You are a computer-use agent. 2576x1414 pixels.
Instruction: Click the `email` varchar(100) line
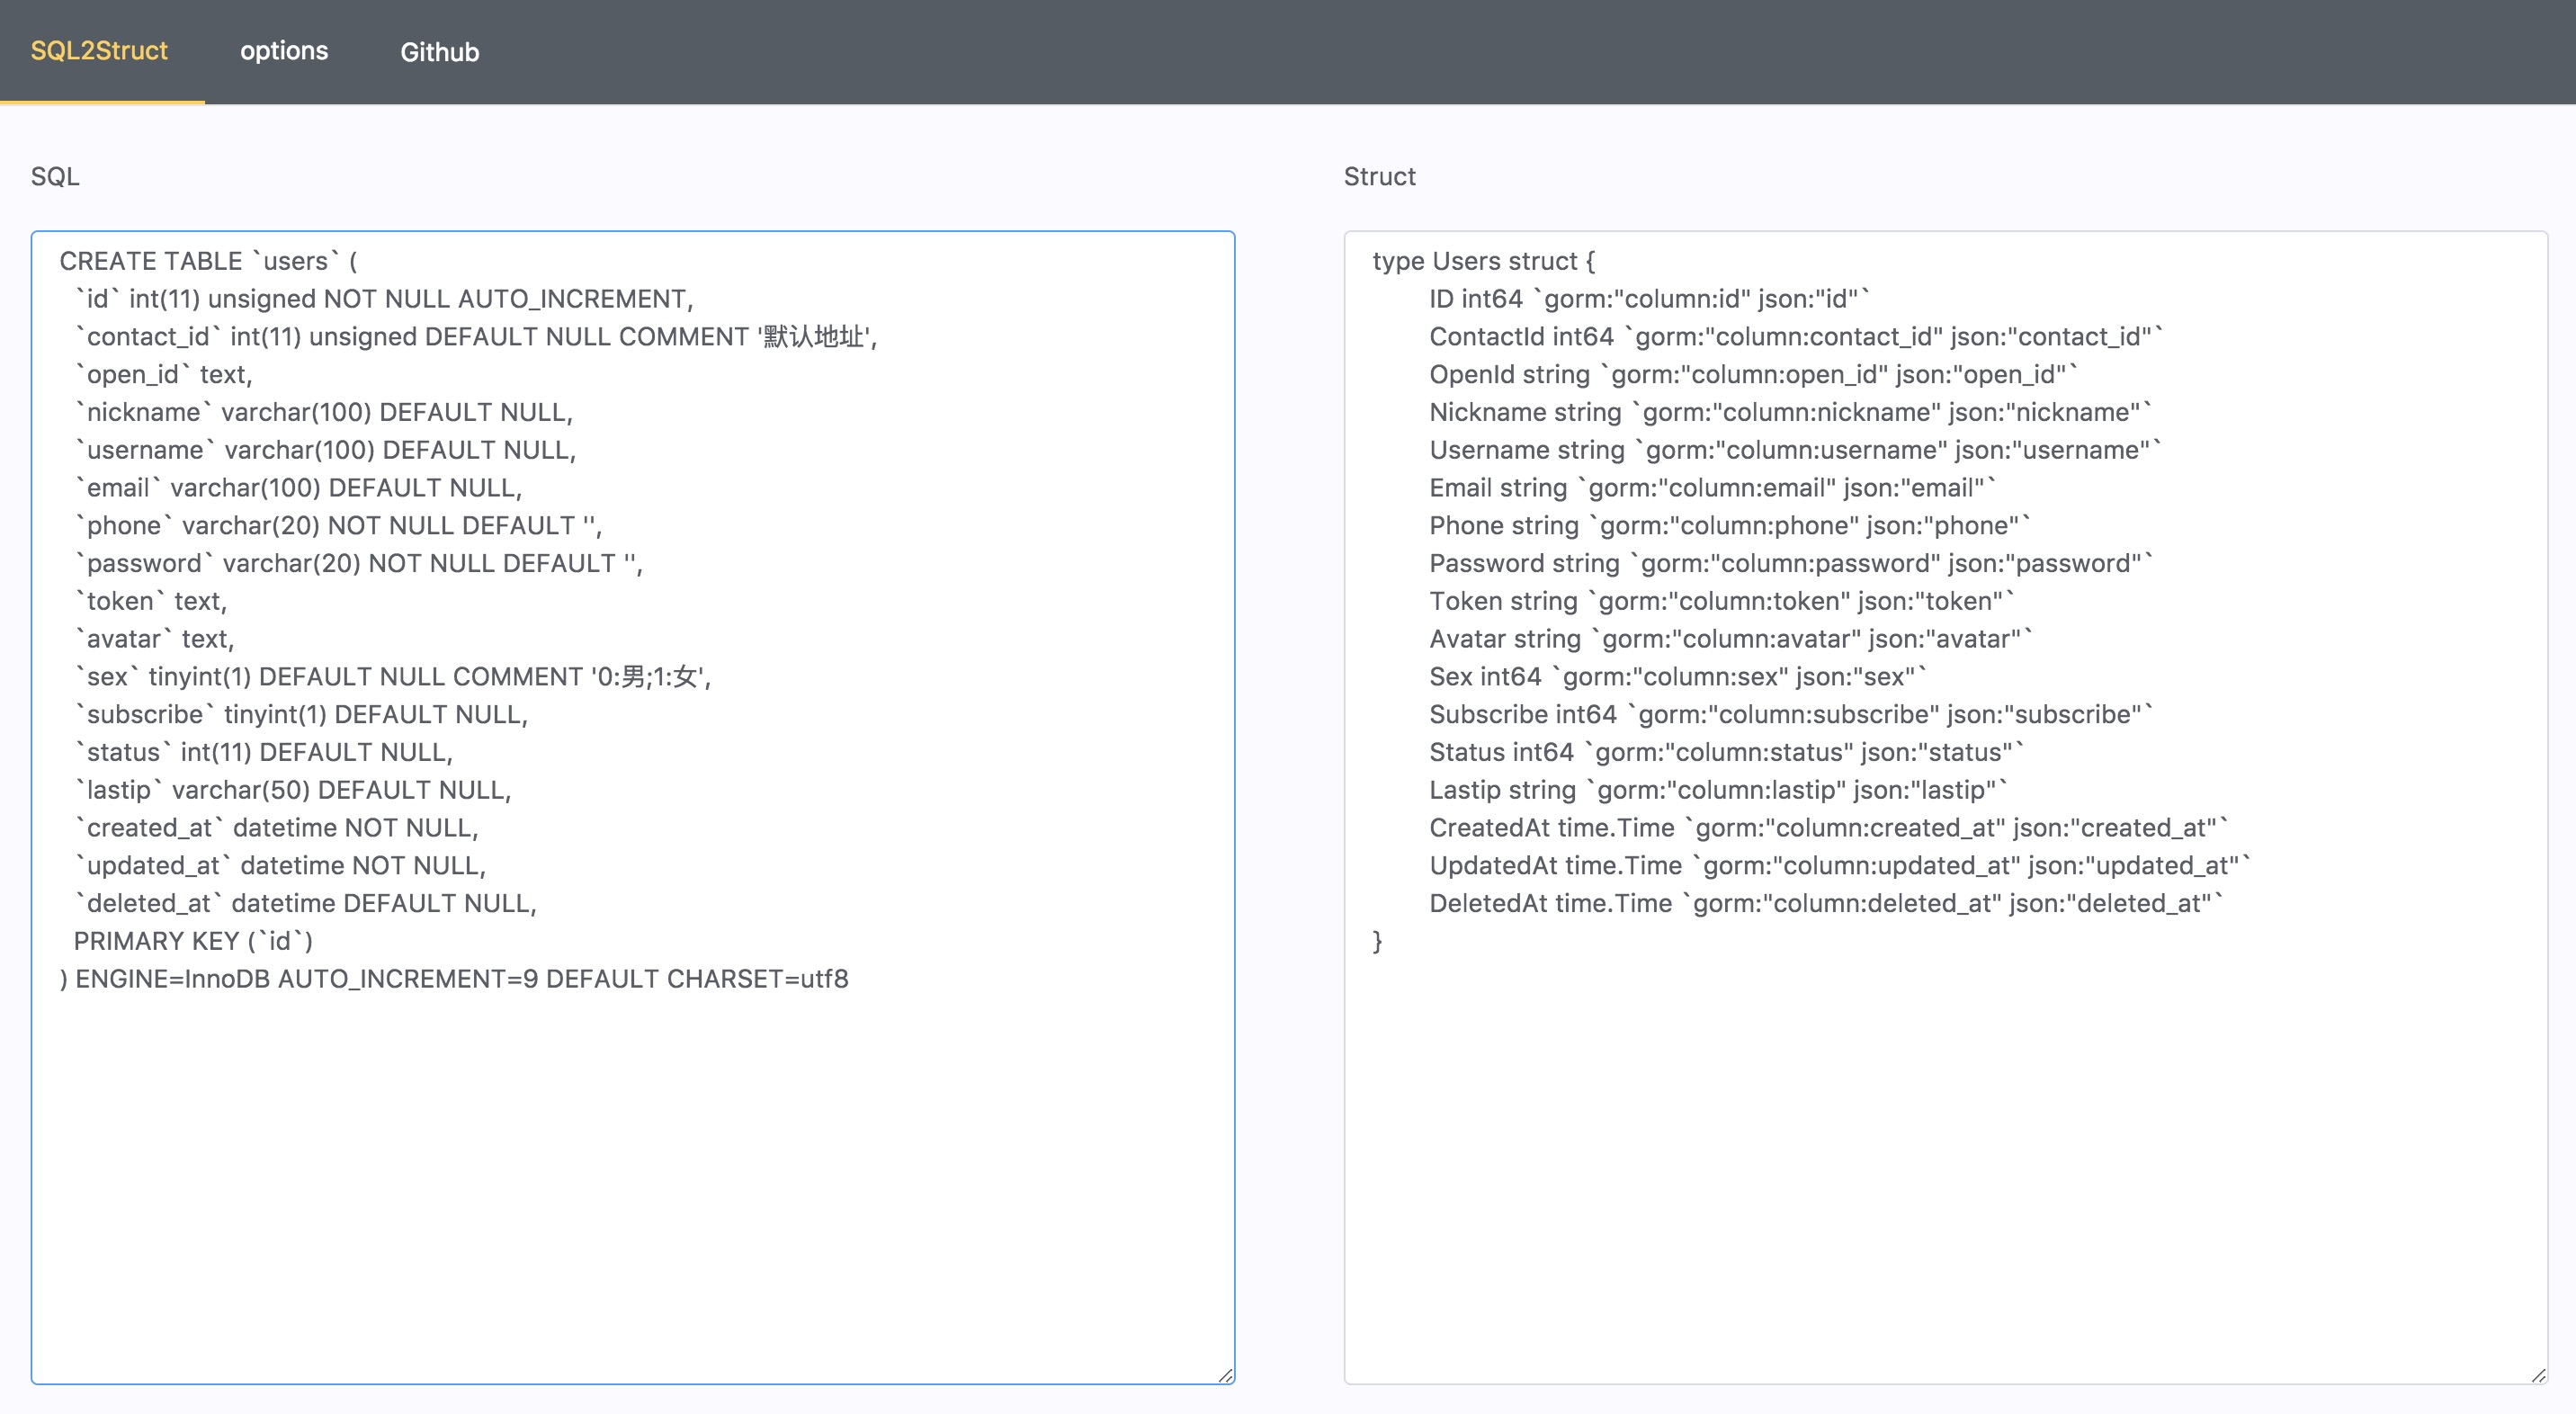click(299, 488)
